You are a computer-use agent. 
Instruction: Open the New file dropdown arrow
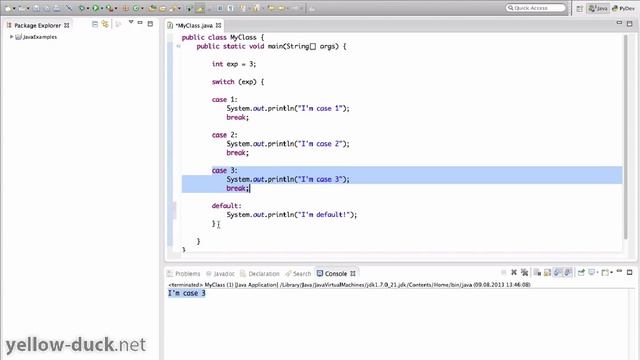tap(14, 8)
